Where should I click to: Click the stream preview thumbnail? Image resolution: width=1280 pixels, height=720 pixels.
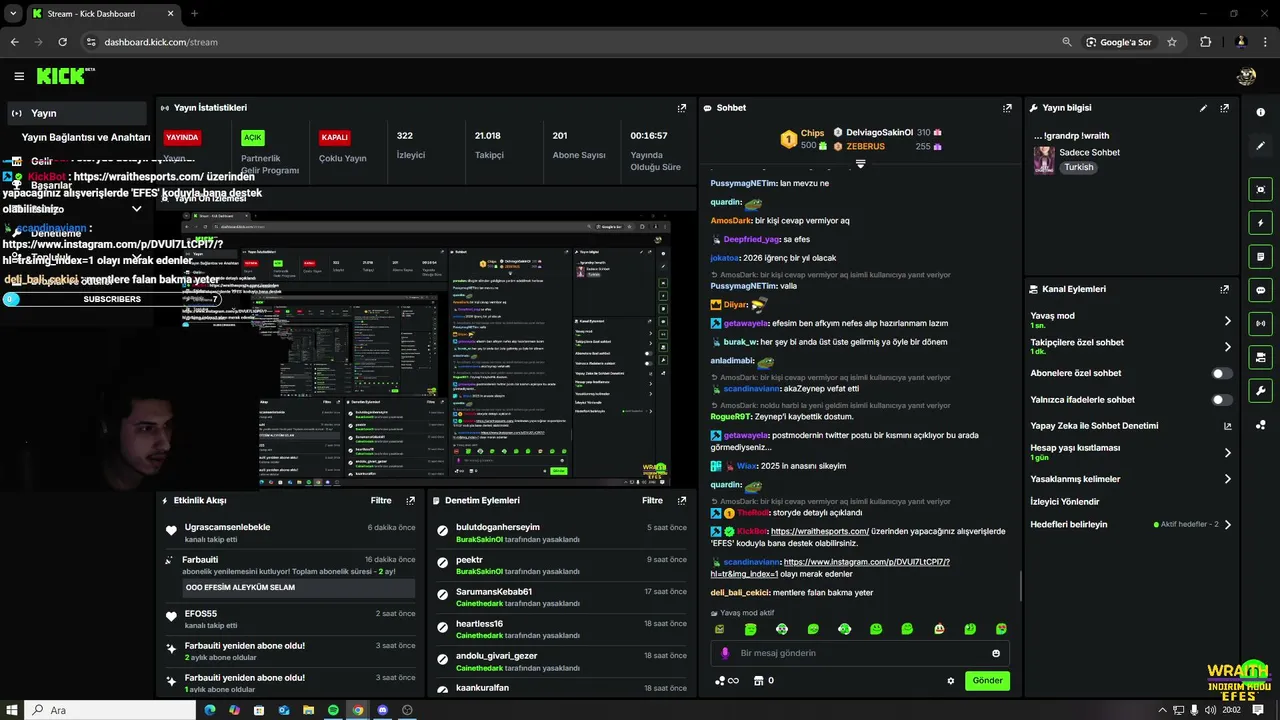click(425, 349)
